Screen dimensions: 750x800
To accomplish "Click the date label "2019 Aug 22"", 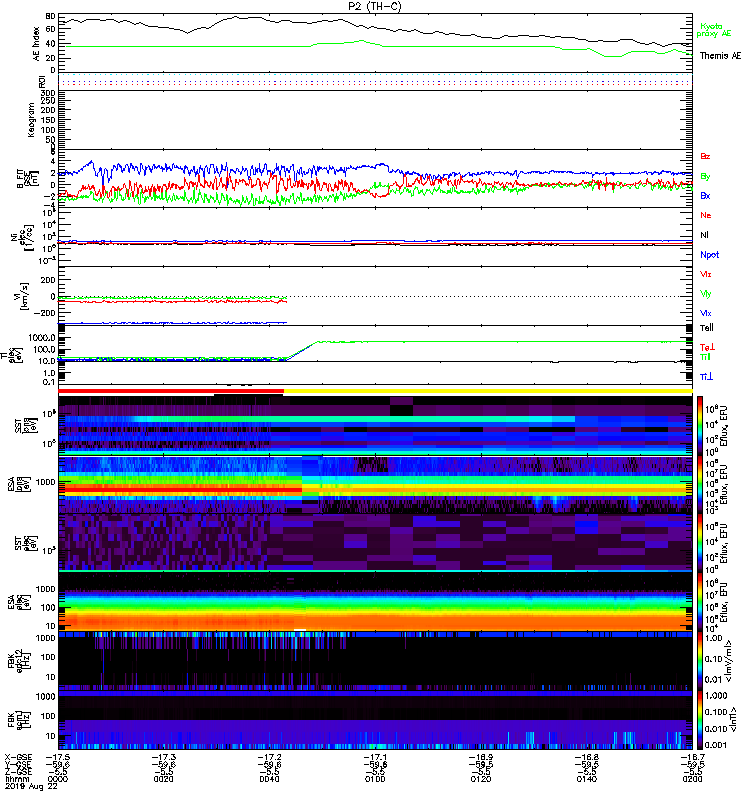I will (x=31, y=787).
